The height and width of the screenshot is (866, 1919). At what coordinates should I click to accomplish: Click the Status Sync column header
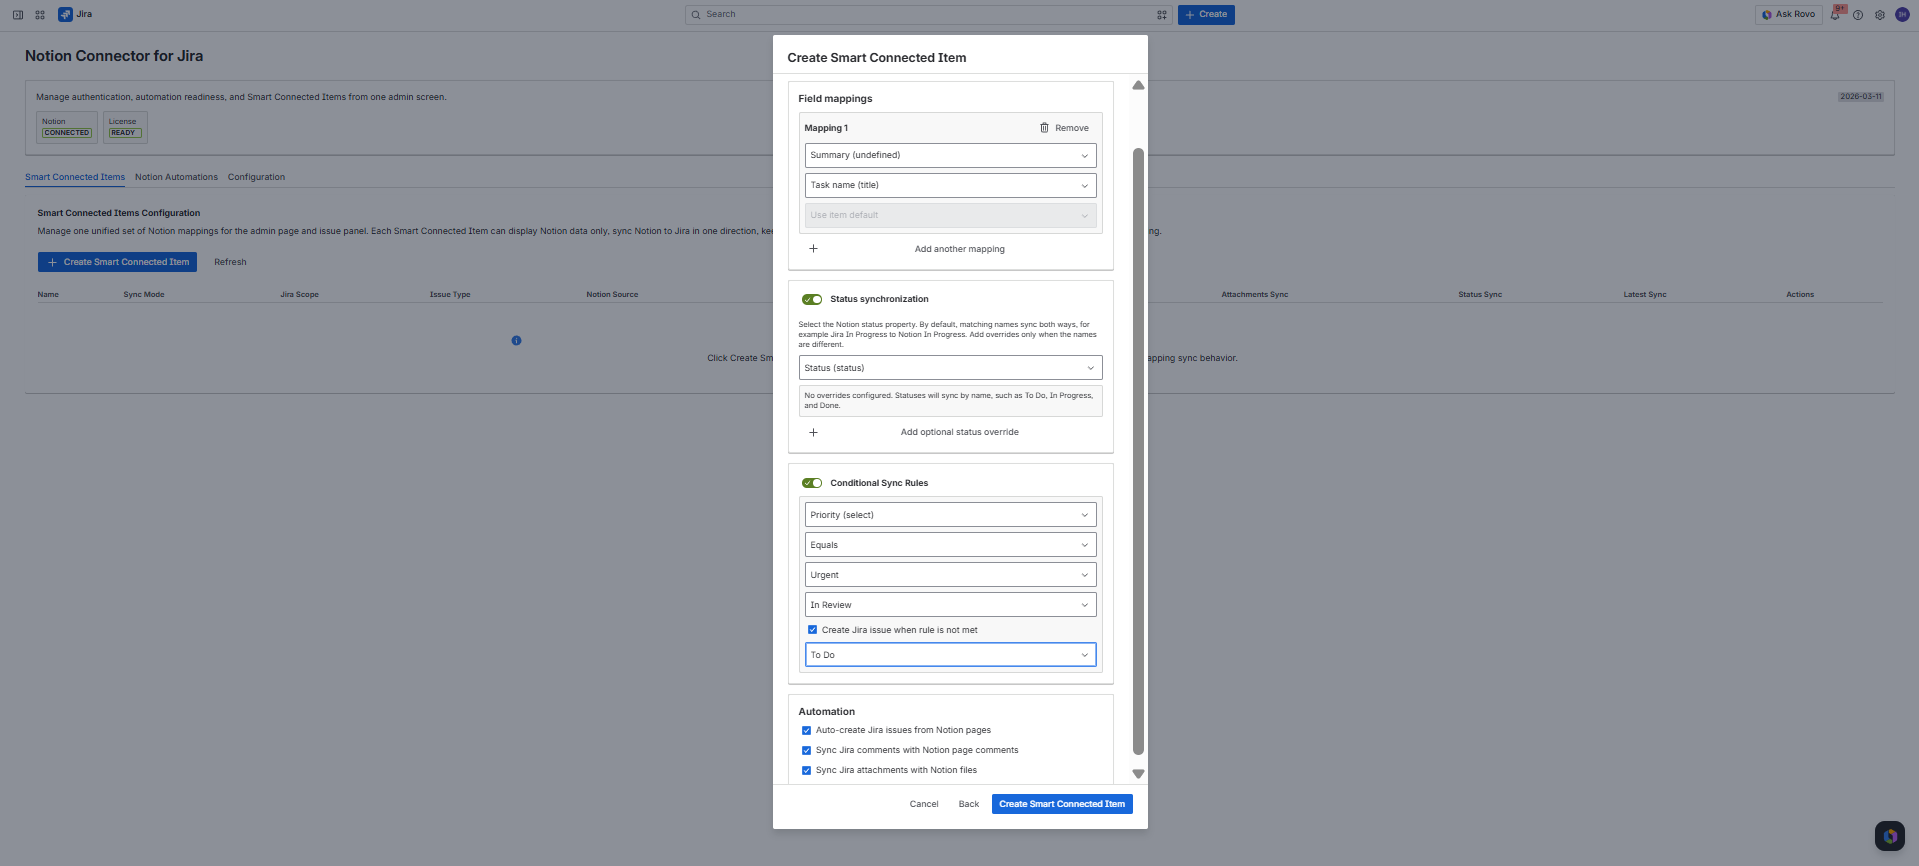1480,295
